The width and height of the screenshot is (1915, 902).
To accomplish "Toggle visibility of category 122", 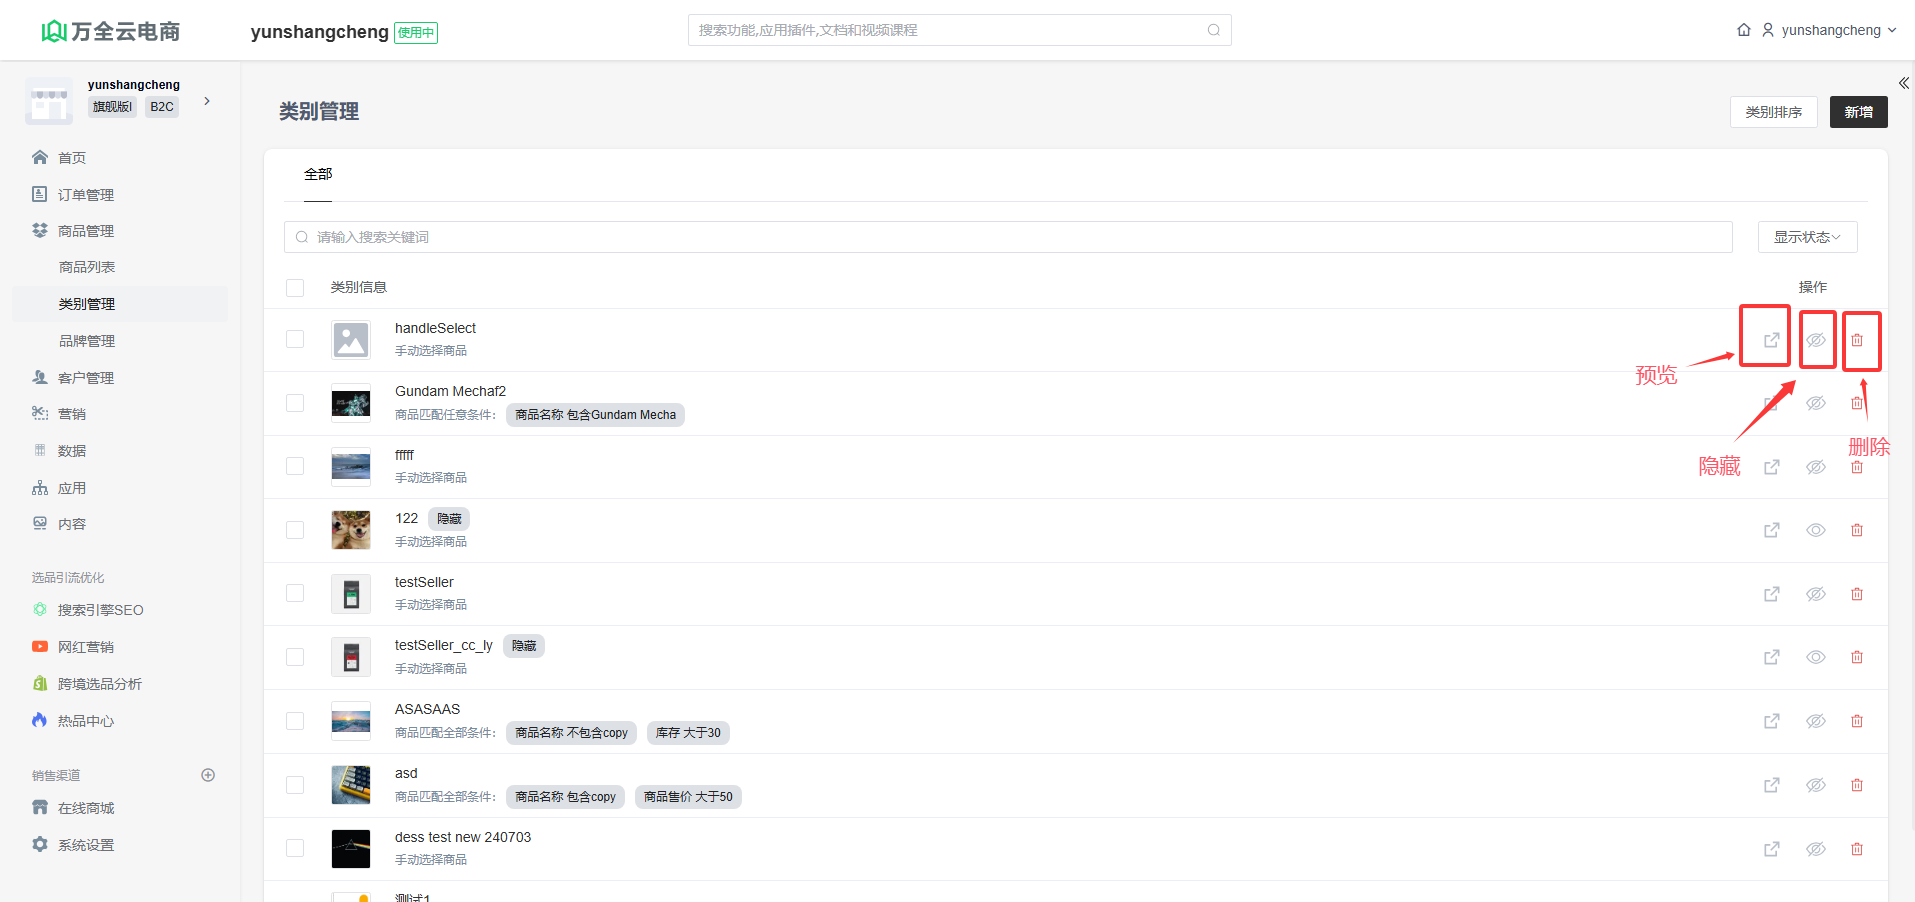I will click(x=1815, y=530).
